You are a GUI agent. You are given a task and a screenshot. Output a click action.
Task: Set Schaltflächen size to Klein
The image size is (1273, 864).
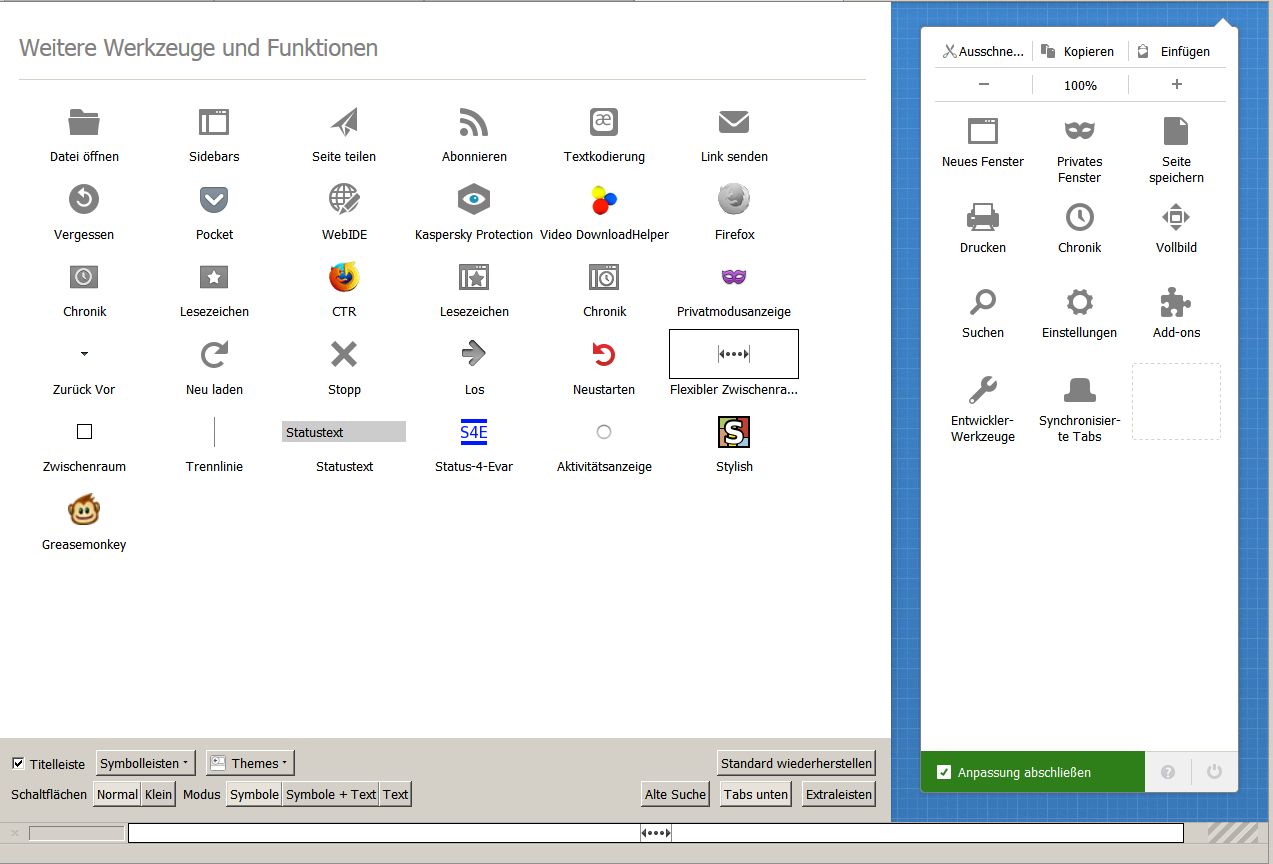[158, 795]
